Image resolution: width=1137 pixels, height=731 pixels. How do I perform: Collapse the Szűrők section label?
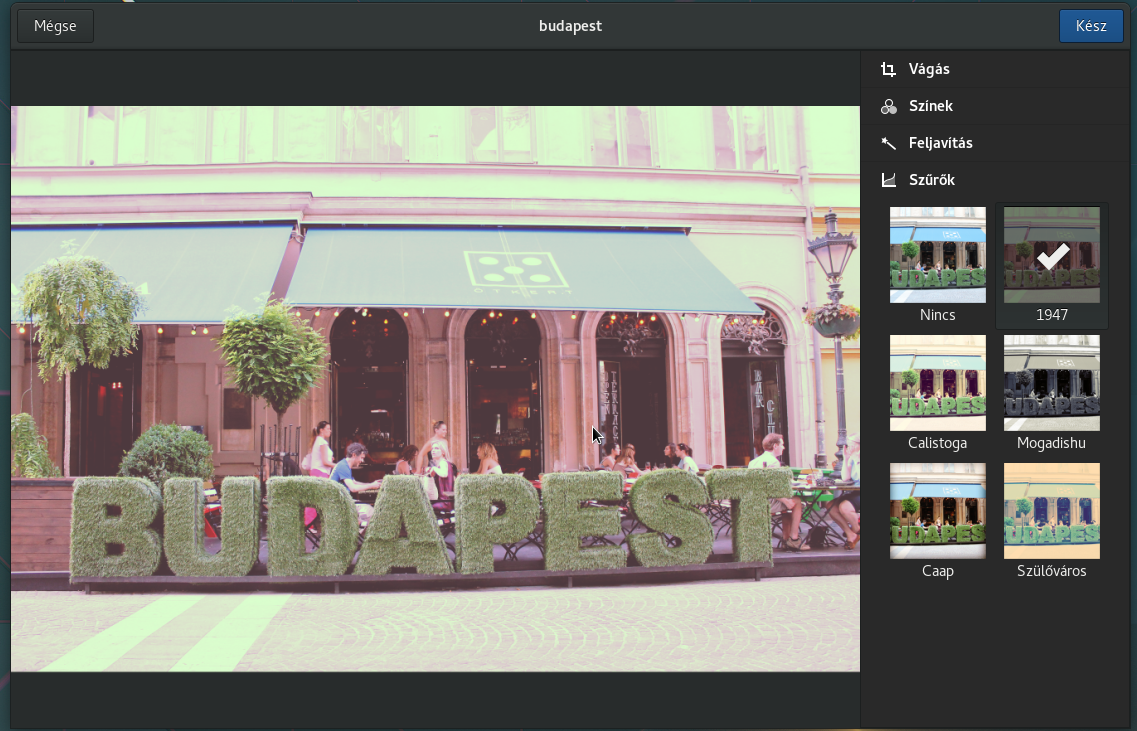click(x=931, y=180)
